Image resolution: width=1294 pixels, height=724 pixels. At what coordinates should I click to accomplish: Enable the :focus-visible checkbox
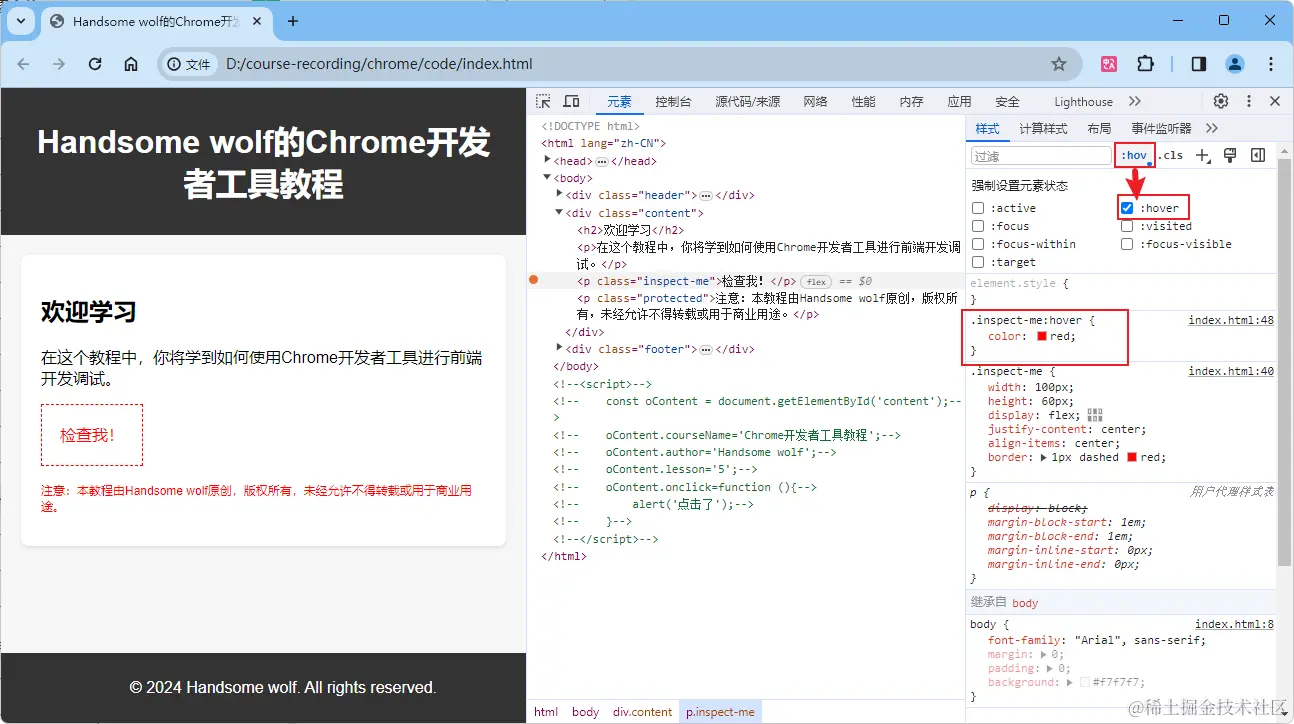click(x=1127, y=244)
